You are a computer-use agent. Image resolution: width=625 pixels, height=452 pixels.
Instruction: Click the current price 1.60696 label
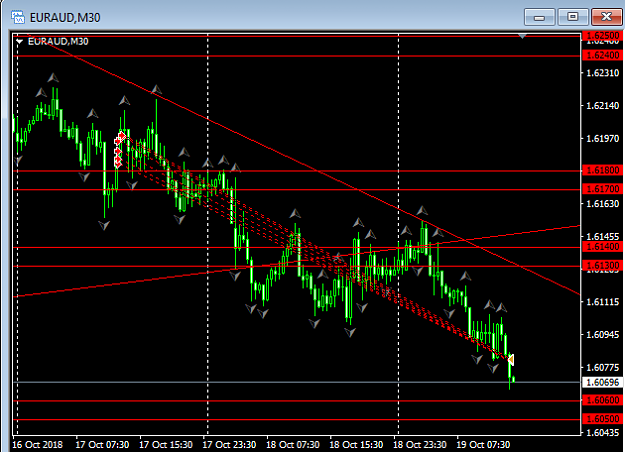point(602,383)
